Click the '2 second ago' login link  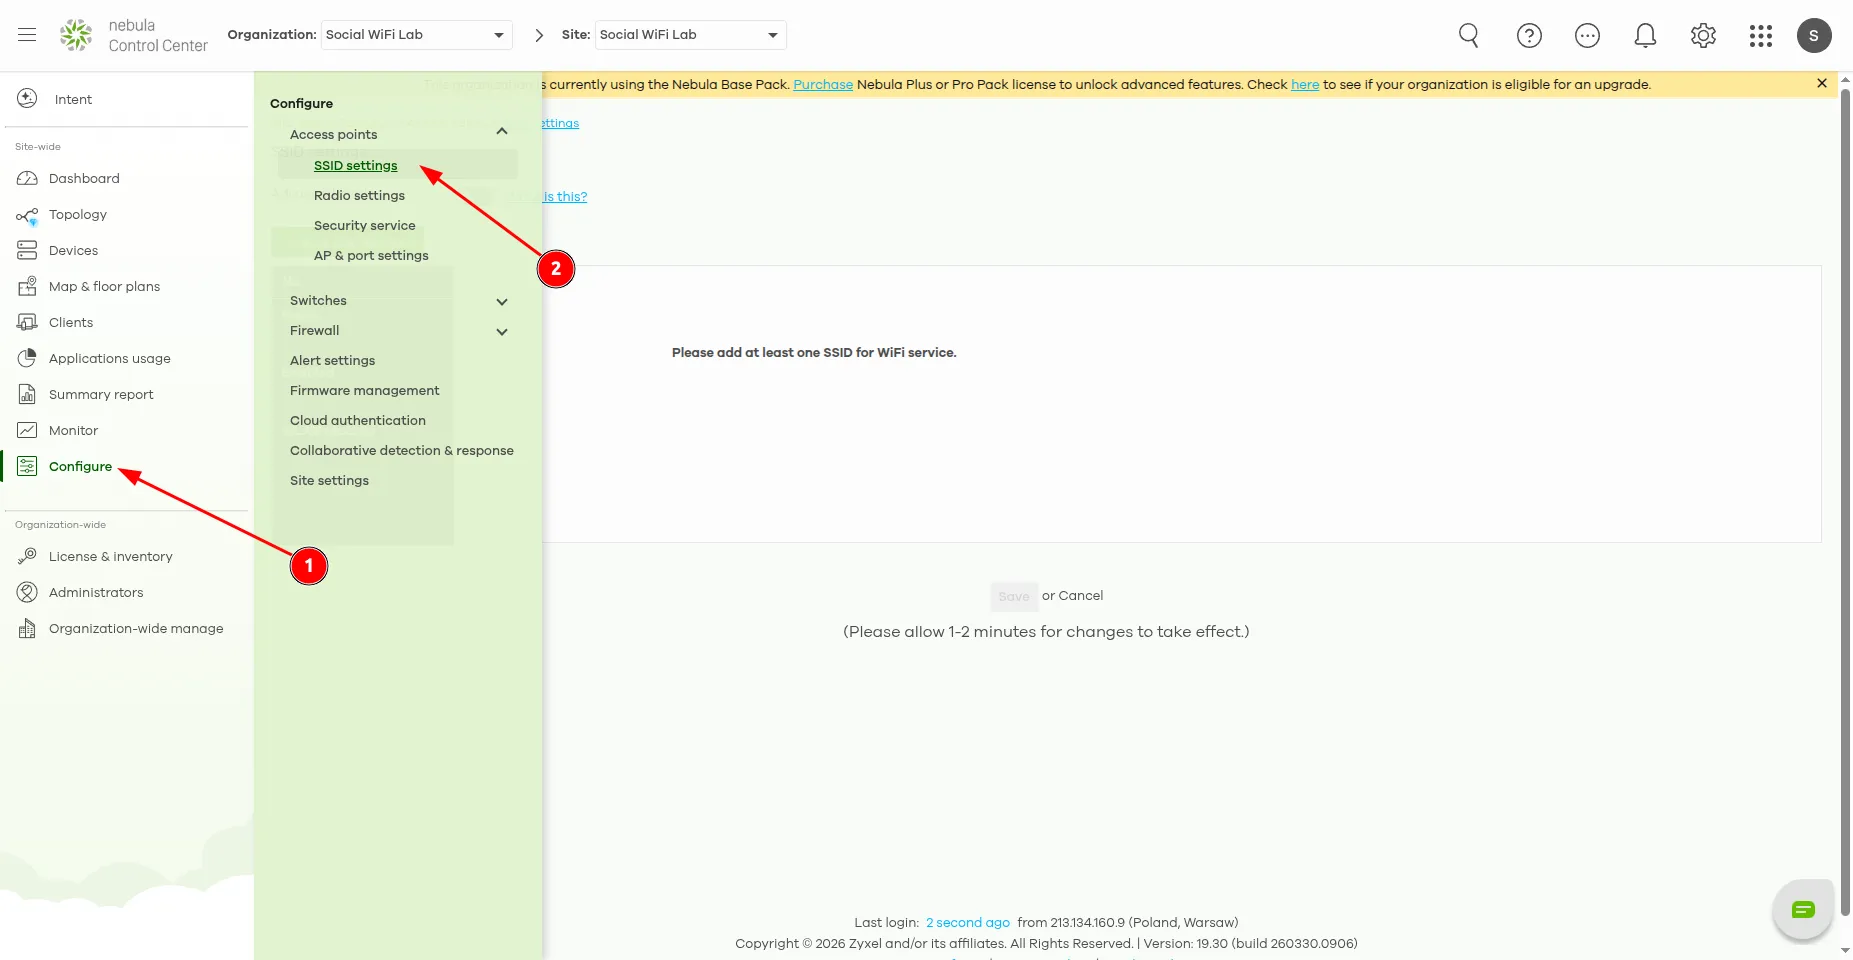tap(967, 922)
